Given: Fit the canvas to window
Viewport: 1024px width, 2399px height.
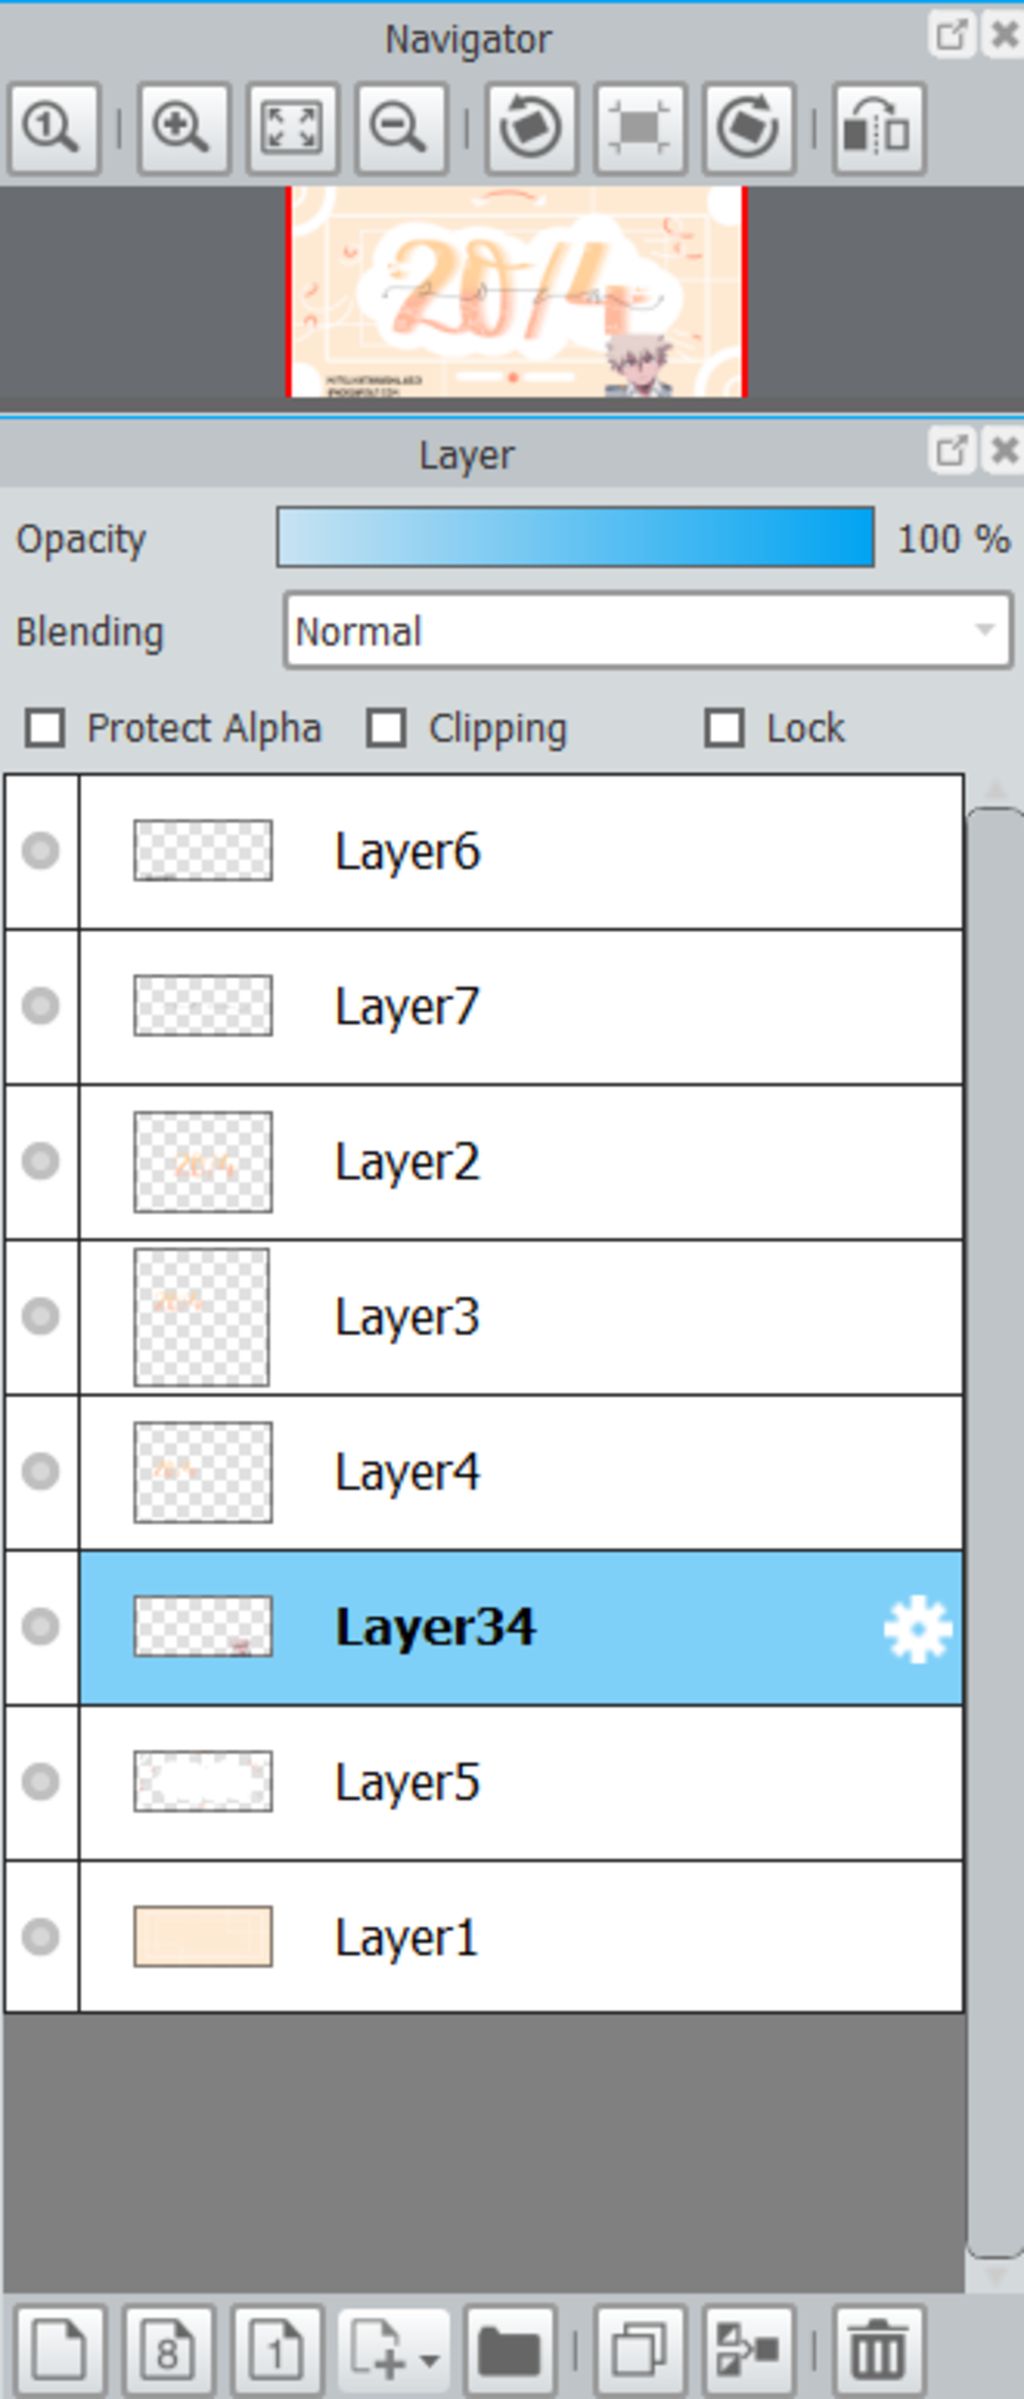Looking at the screenshot, I should tap(292, 129).
